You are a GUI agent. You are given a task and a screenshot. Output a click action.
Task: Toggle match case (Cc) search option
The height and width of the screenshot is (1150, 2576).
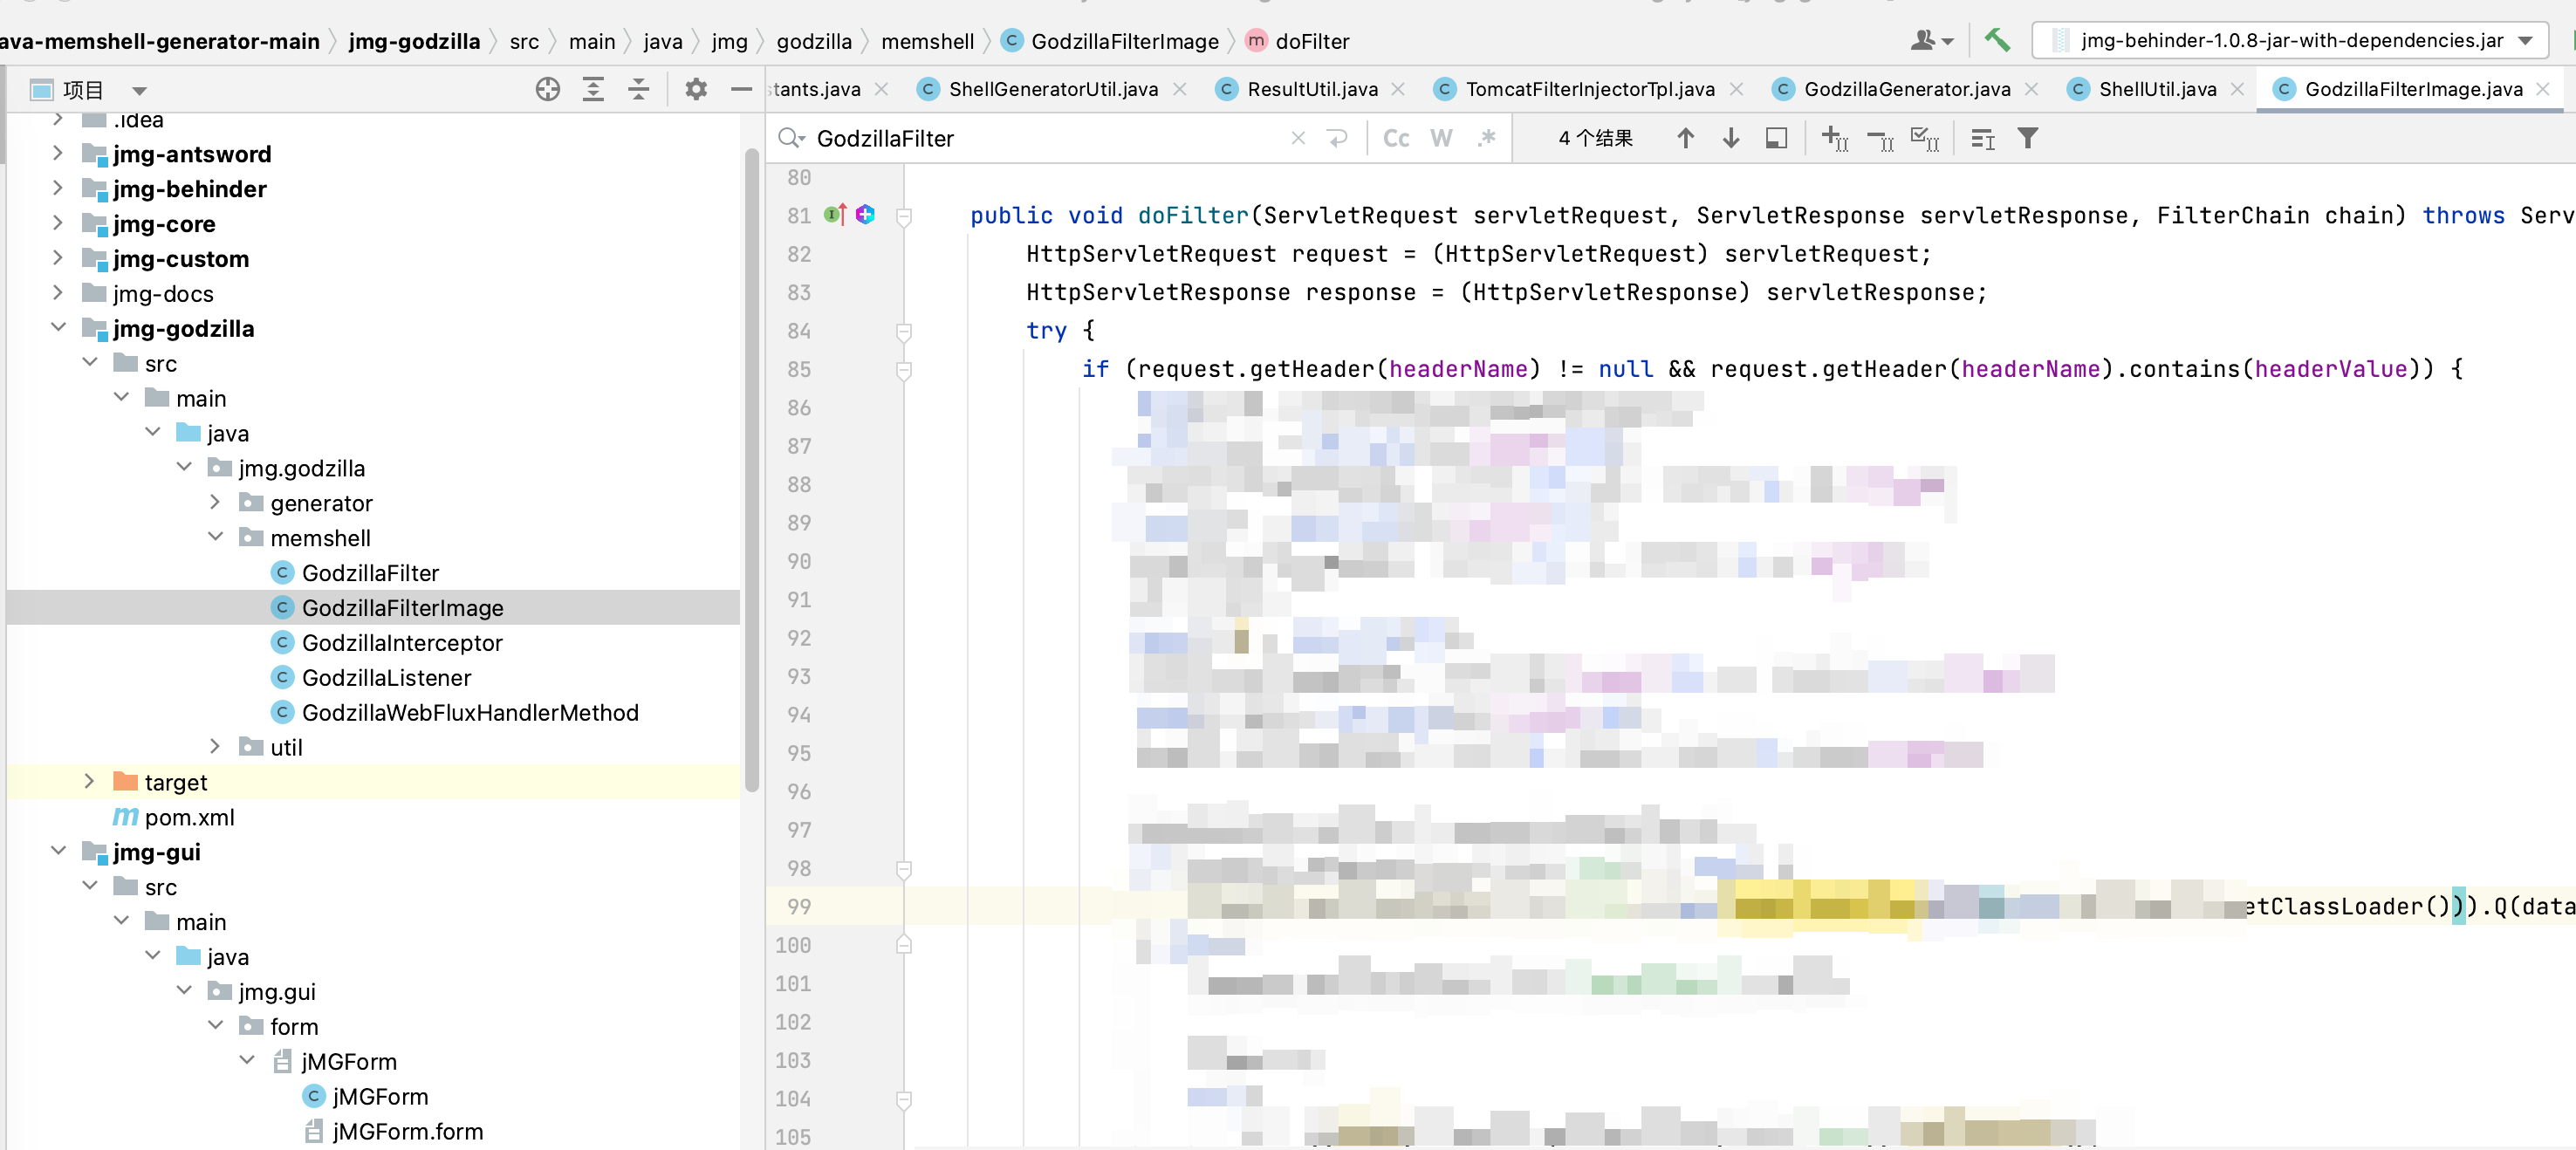pyautogui.click(x=1396, y=138)
